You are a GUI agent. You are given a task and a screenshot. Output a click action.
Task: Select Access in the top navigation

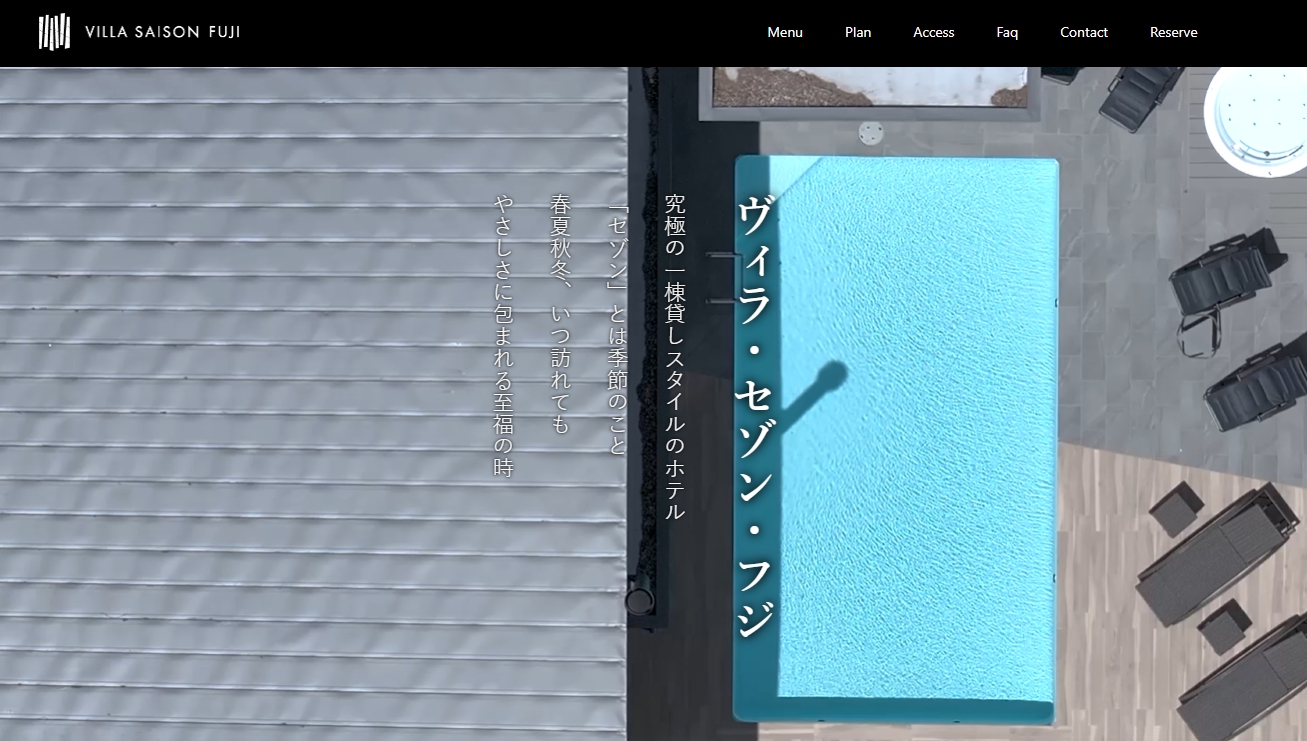click(934, 32)
